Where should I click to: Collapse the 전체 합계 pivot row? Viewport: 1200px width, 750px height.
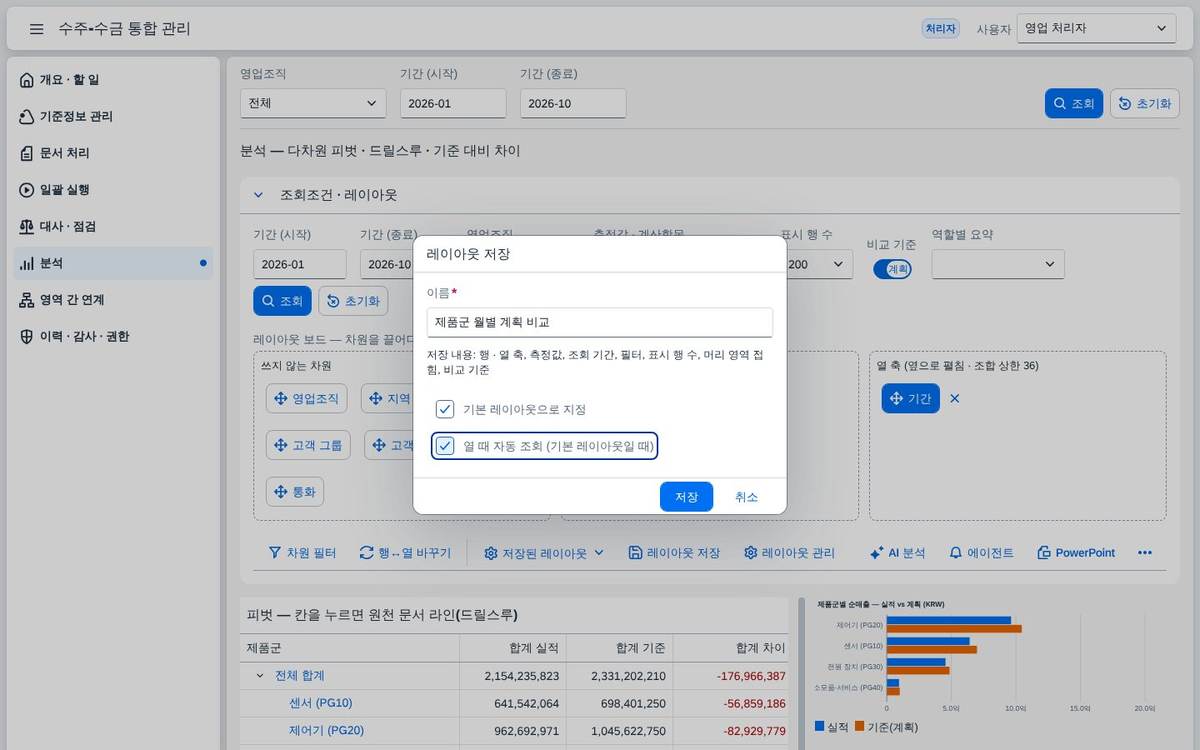point(259,676)
